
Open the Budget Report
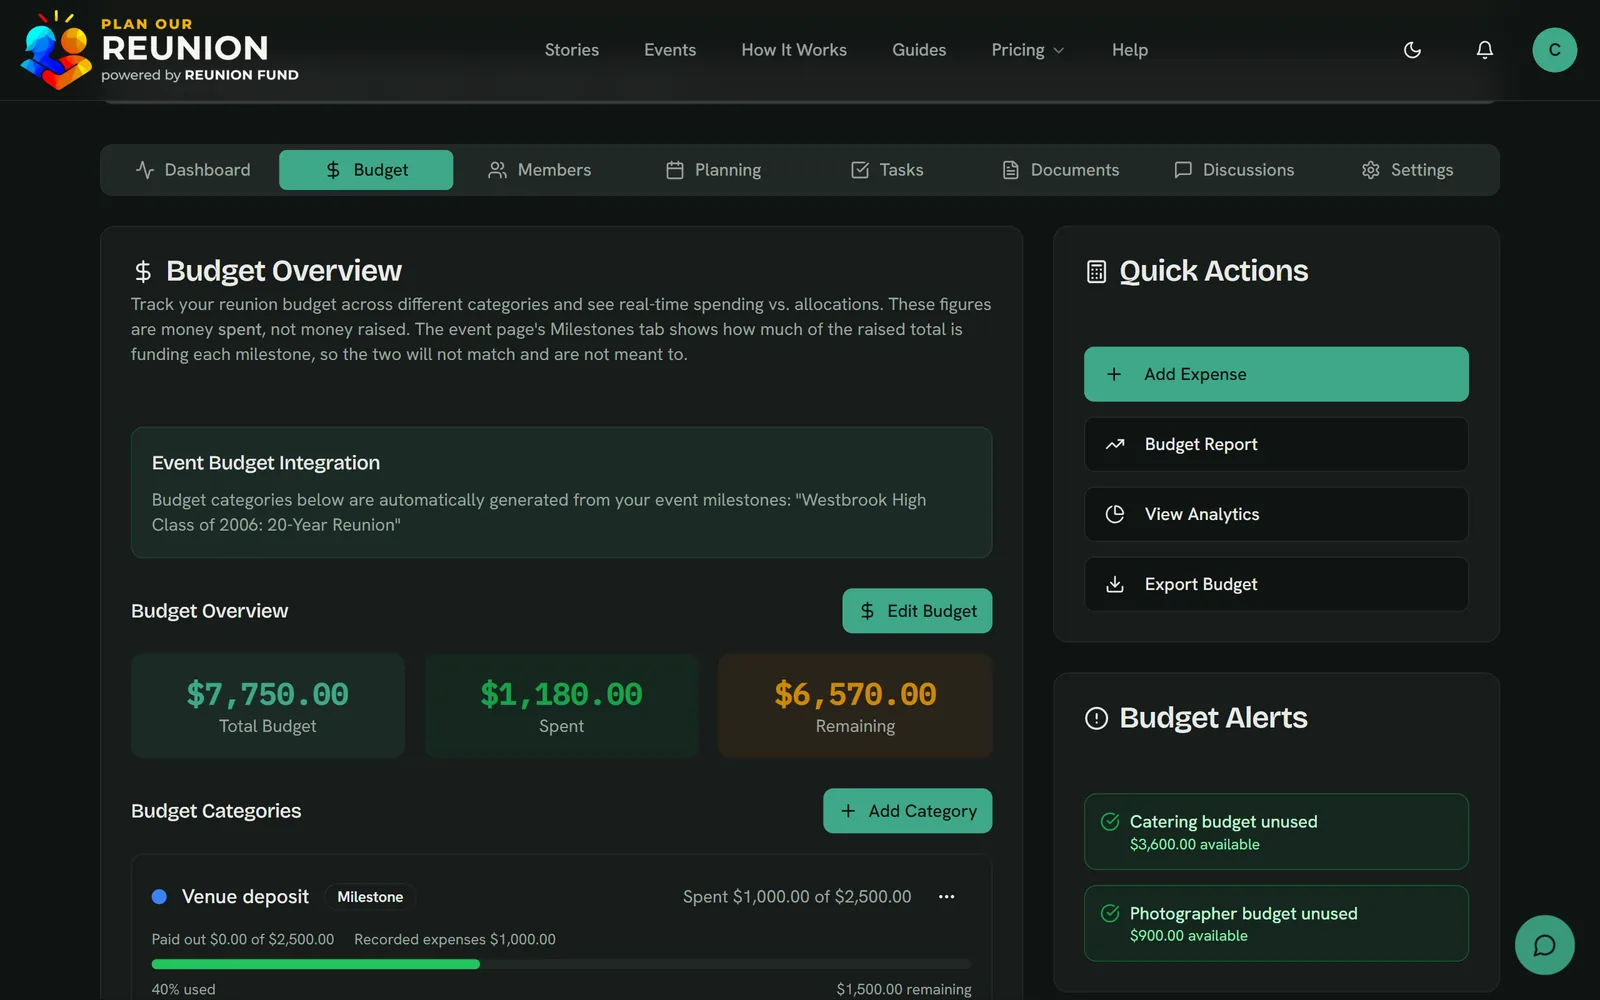pos(1276,444)
